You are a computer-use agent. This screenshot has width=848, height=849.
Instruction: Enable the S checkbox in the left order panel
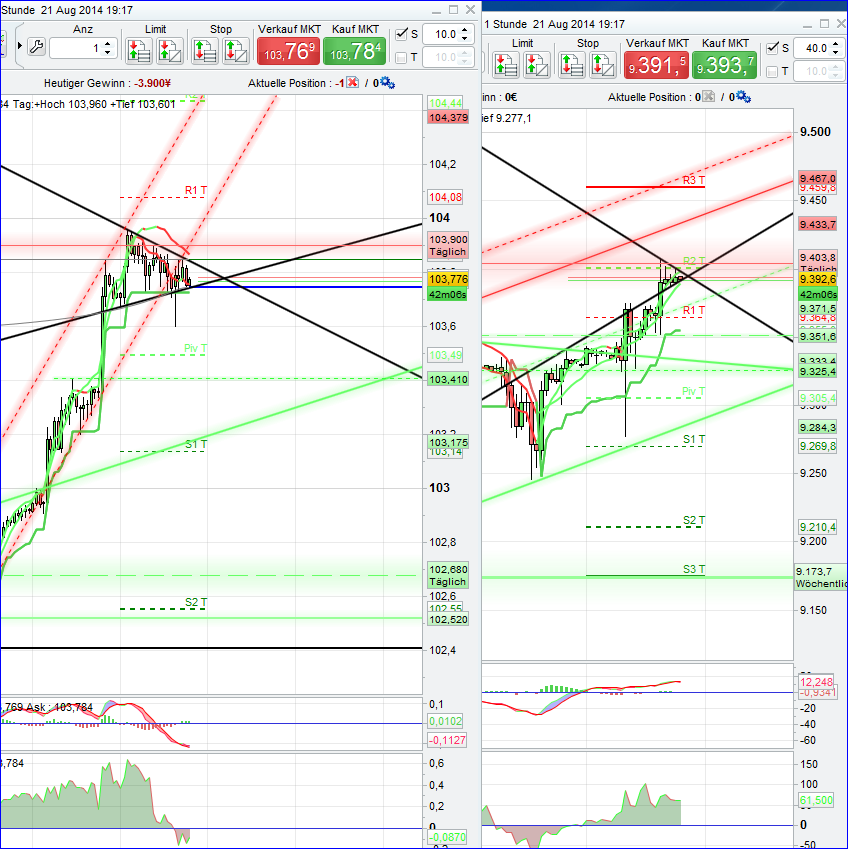point(403,33)
